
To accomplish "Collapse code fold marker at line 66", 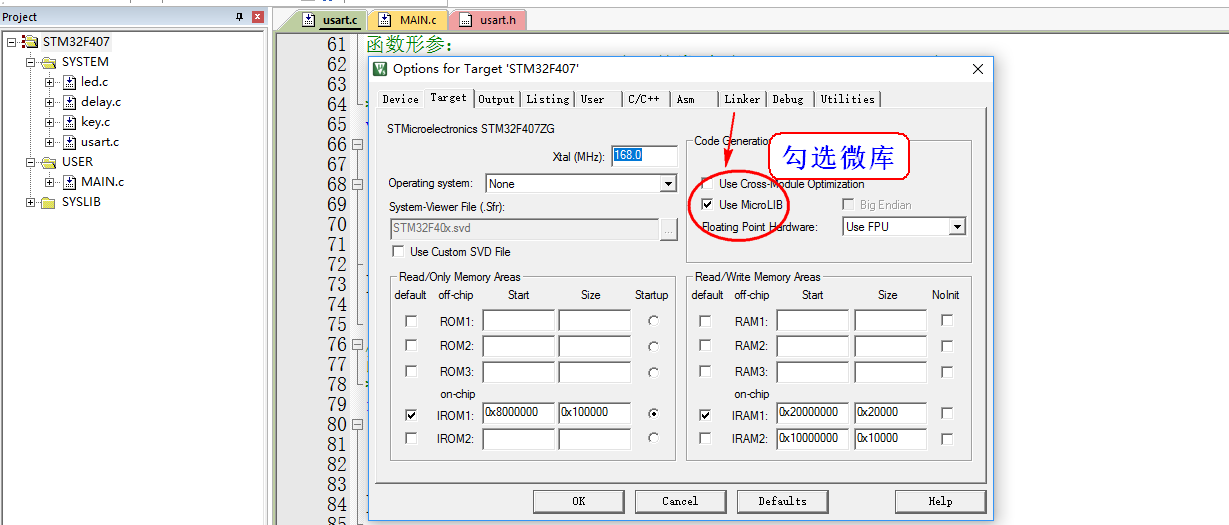I will click(x=357, y=145).
